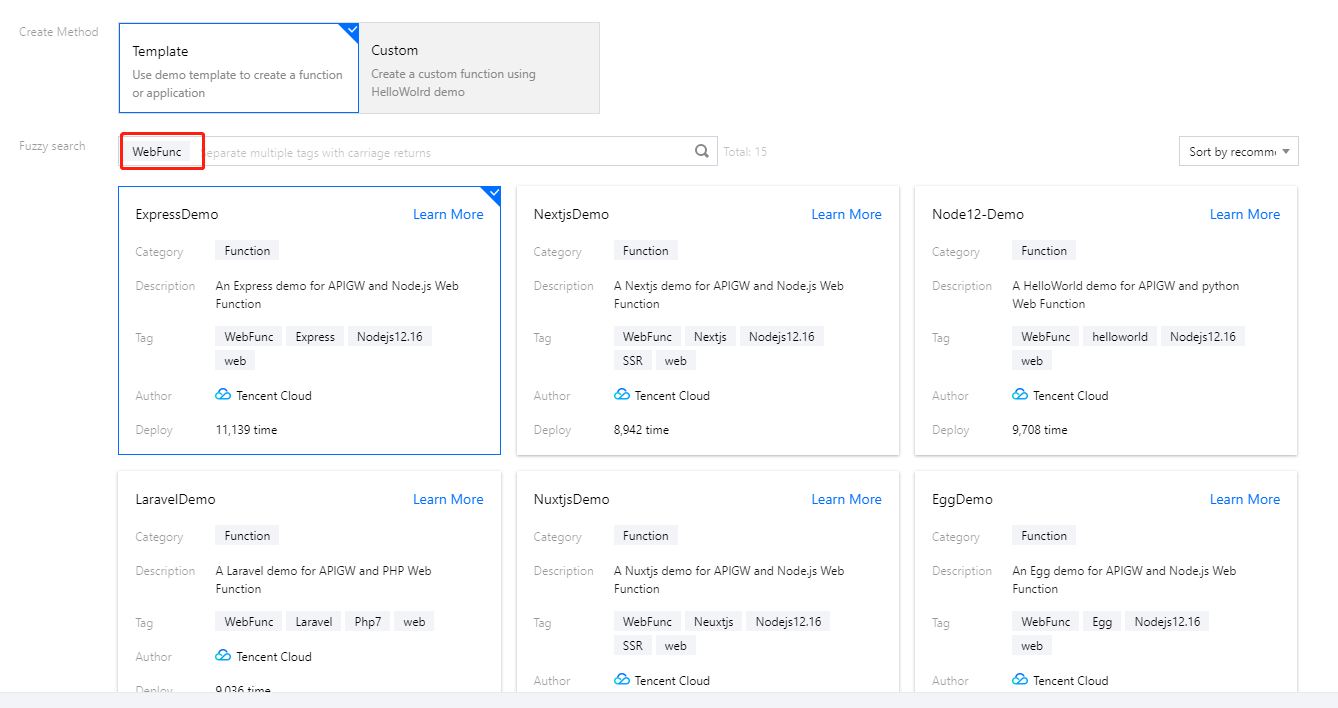
Task: Open Learn More for EggDemo
Action: pyautogui.click(x=1244, y=499)
